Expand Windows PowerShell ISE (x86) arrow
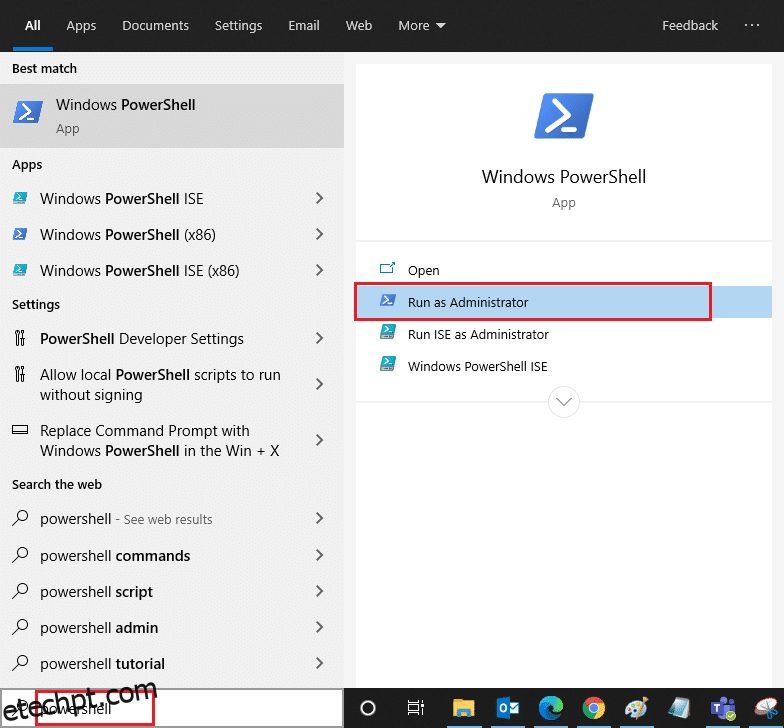The height and width of the screenshot is (728, 784). click(320, 270)
